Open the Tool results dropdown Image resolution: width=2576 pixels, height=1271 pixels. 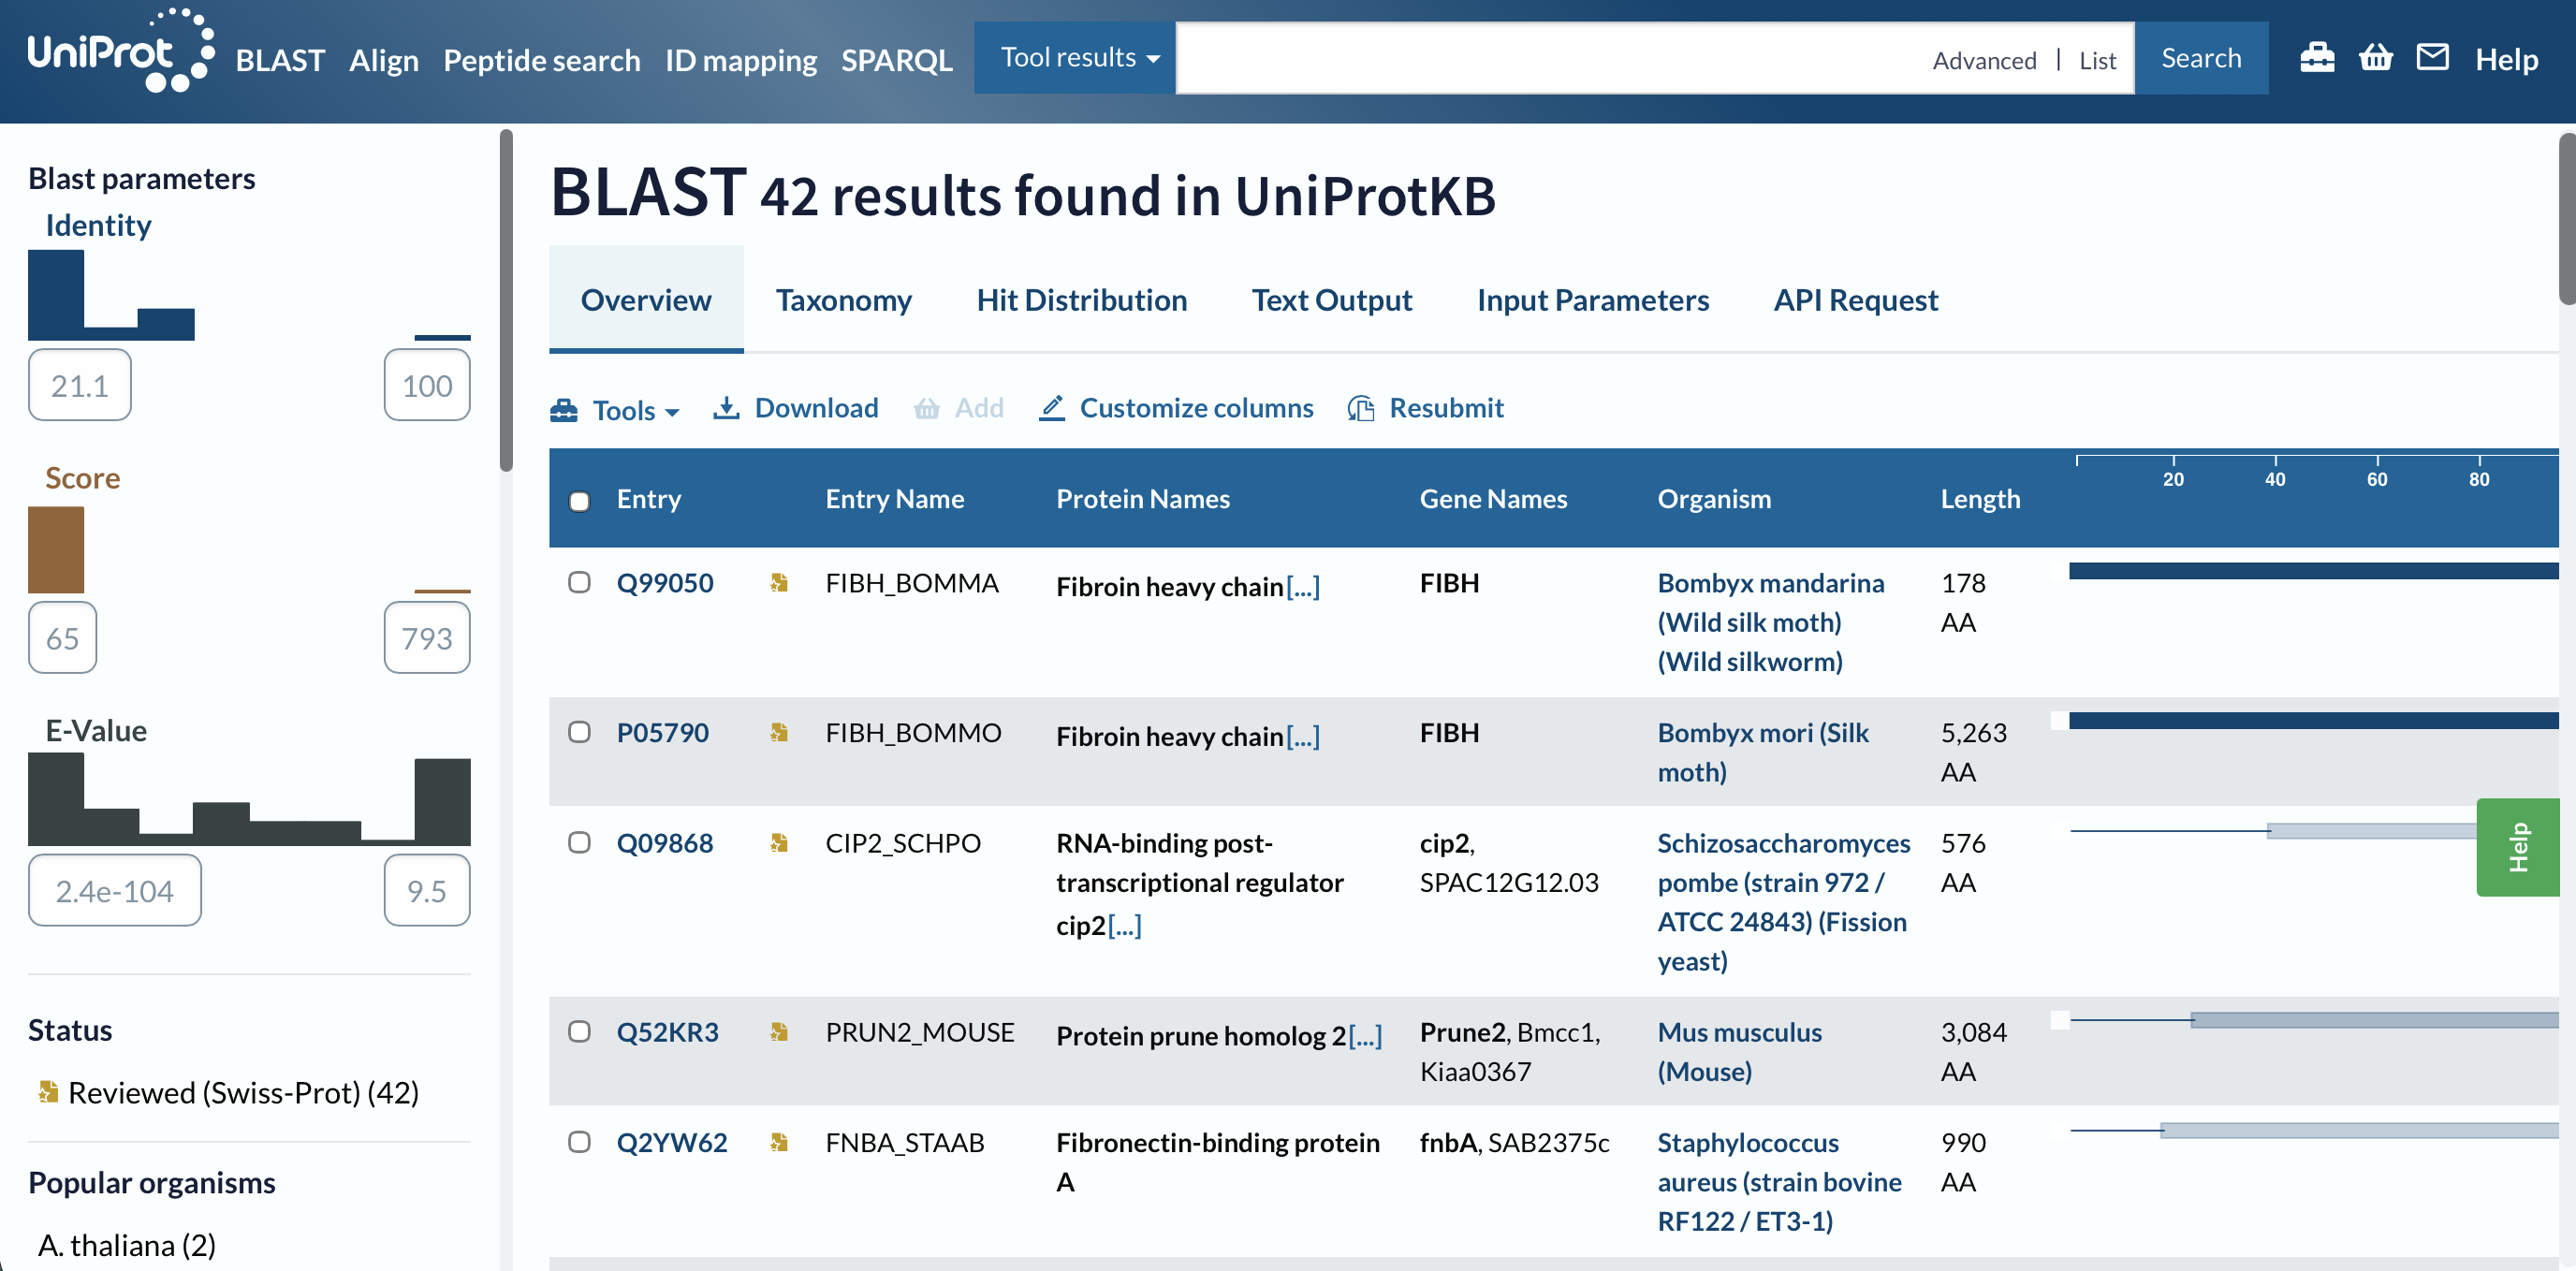1075,58
